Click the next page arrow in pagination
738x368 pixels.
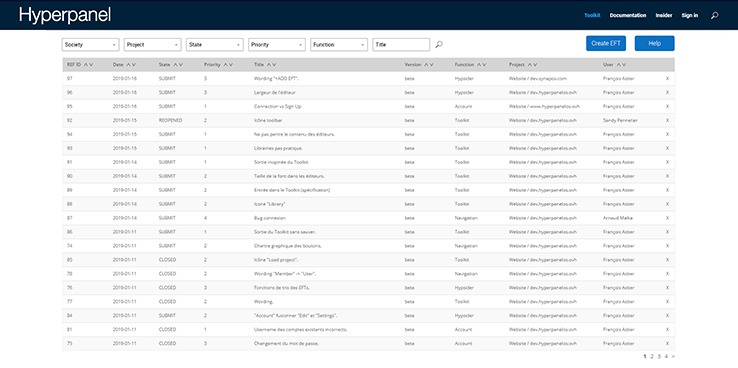674,357
